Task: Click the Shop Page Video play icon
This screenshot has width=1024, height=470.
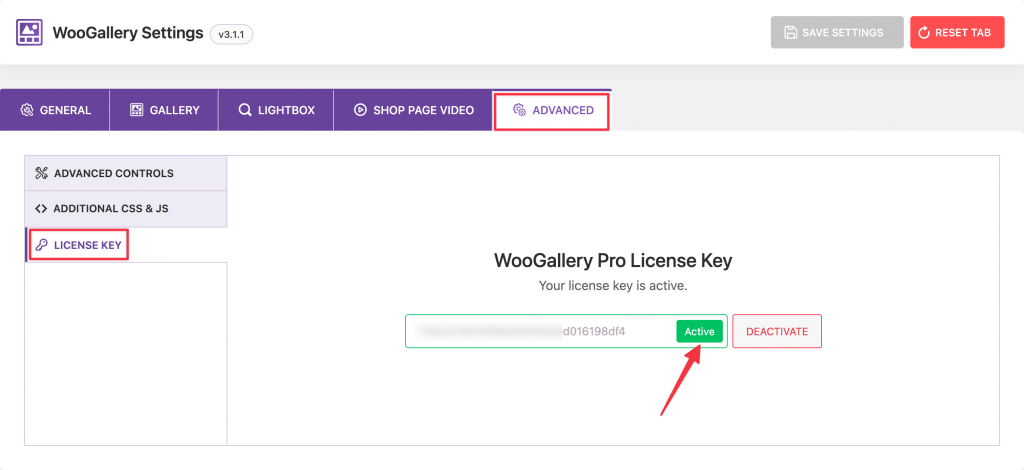Action: point(360,110)
